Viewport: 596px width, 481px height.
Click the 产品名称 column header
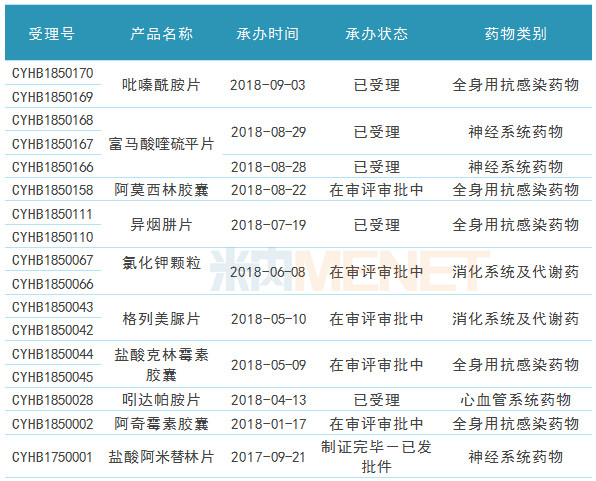pos(162,34)
